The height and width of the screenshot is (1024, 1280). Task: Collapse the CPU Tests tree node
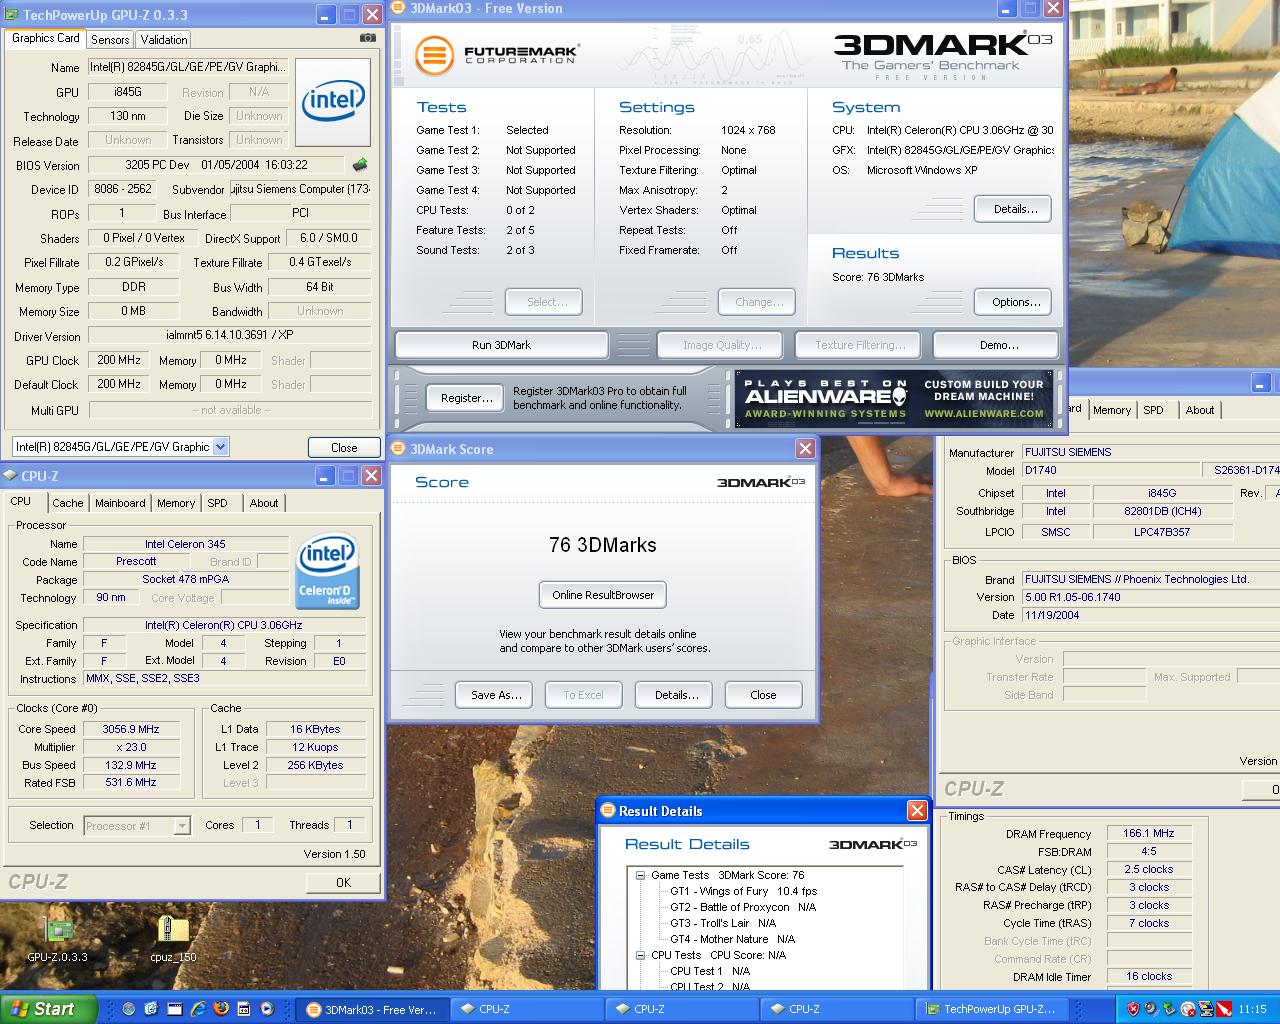tap(640, 955)
